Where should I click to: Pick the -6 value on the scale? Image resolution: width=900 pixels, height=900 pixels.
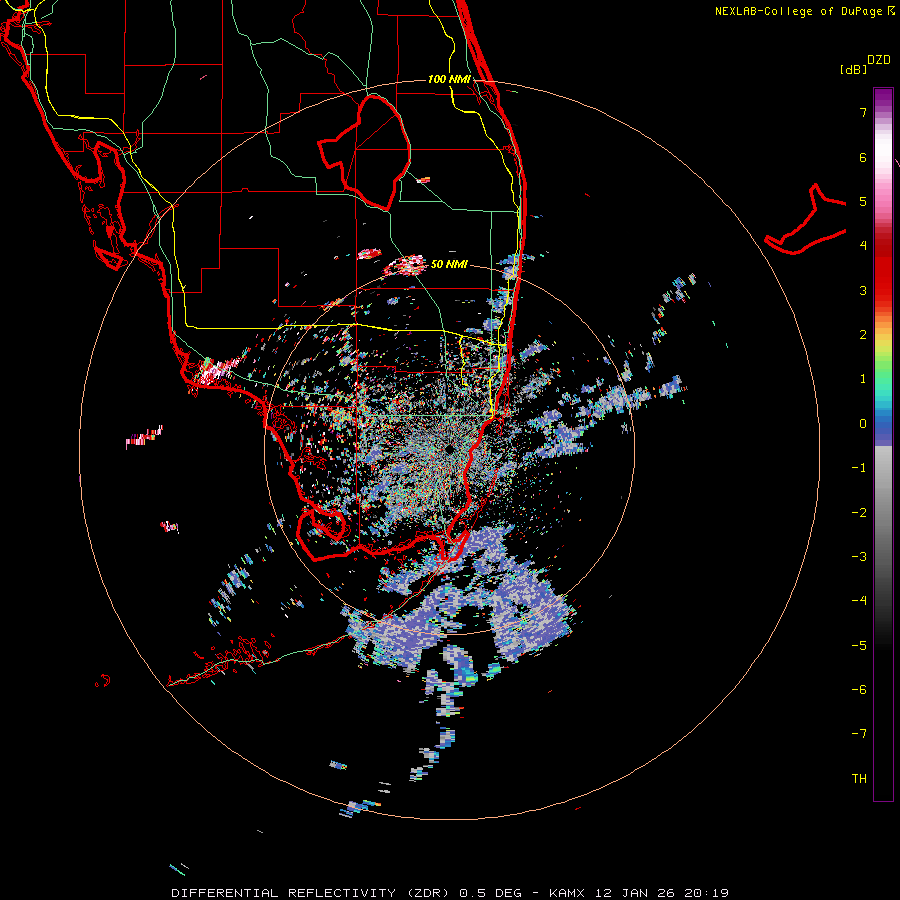(859, 689)
